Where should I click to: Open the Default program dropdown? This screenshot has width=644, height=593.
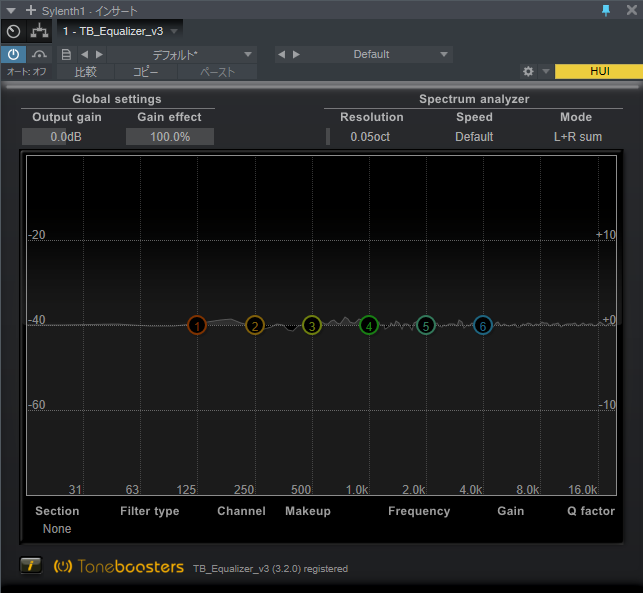[x=379, y=54]
